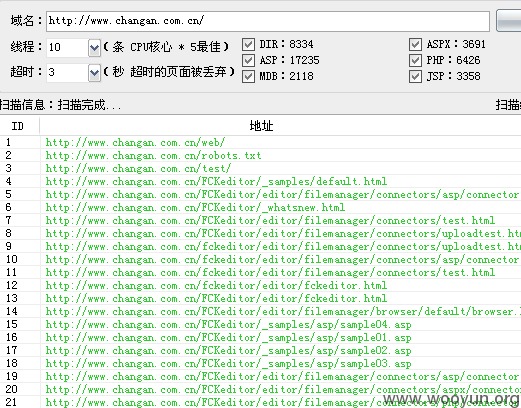Click the thread count value 10 field

67,48
